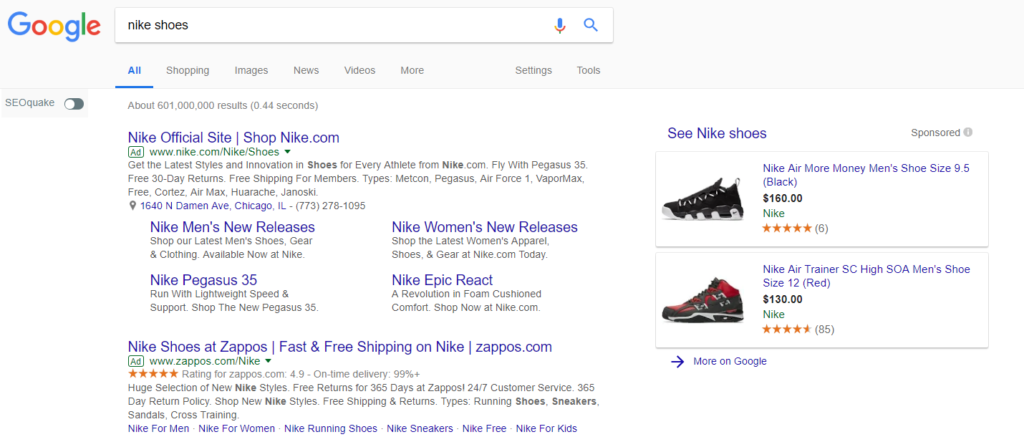Click the Ad badge next to www.zappos.com/Nike
Viewport: 1024px width, 442px height.
[136, 361]
